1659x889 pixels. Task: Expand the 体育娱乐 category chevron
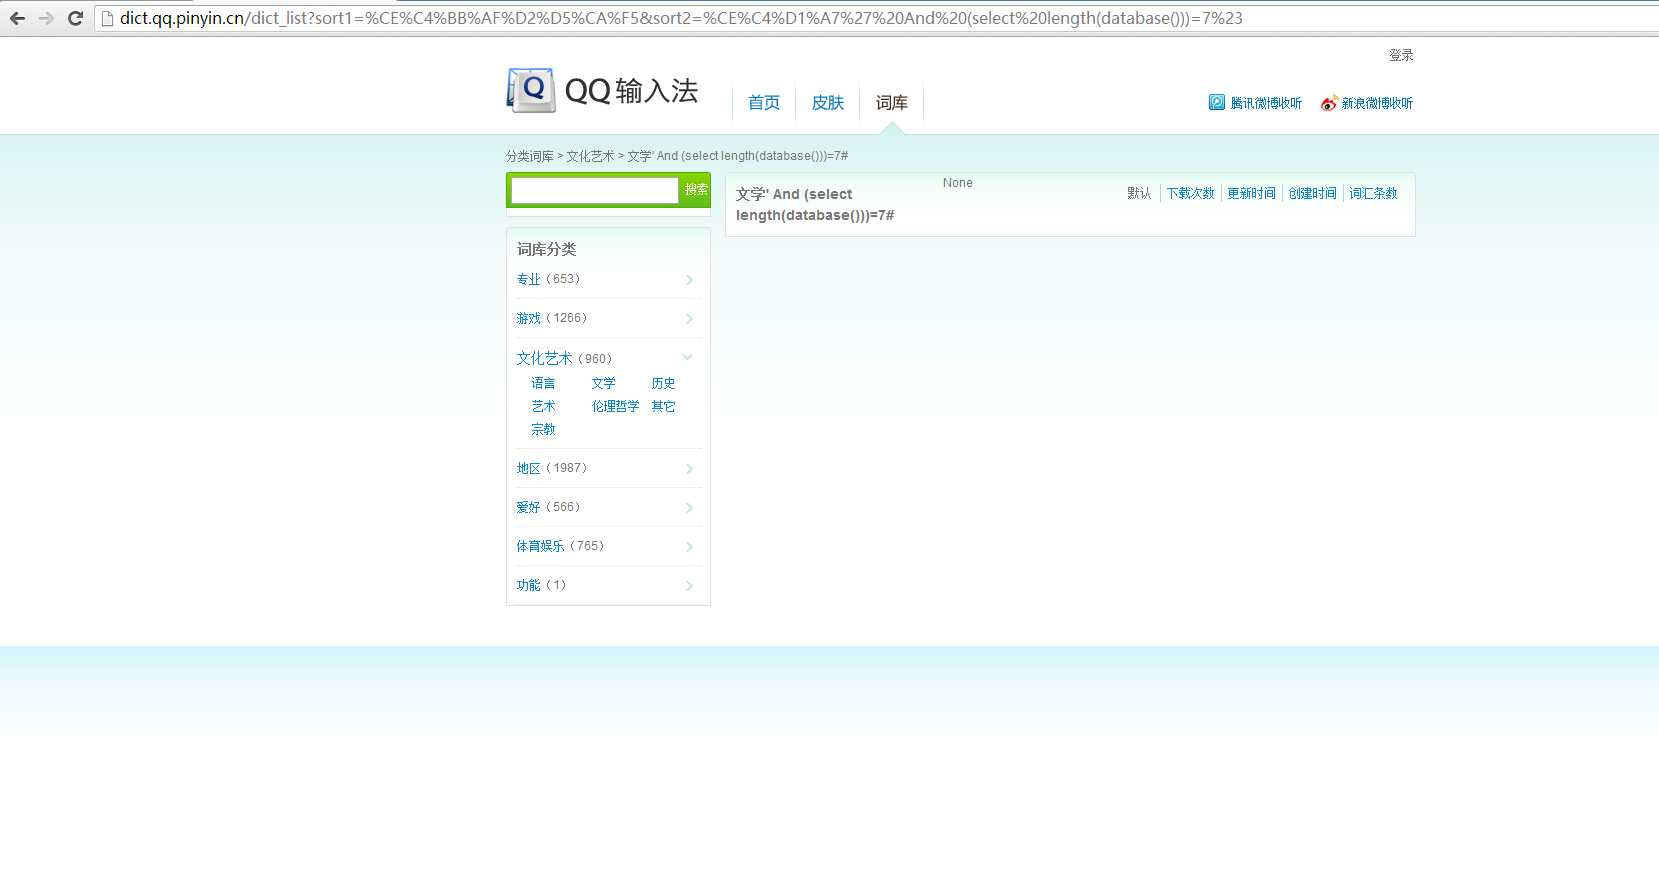(x=689, y=547)
